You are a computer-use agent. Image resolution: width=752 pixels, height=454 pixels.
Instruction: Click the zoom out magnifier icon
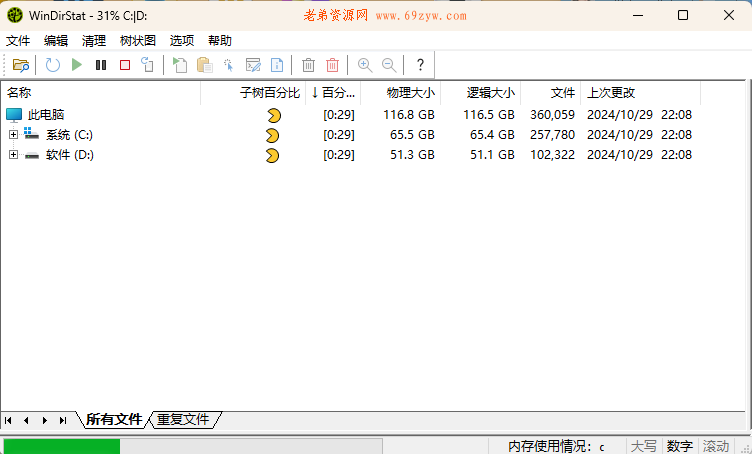pos(389,65)
